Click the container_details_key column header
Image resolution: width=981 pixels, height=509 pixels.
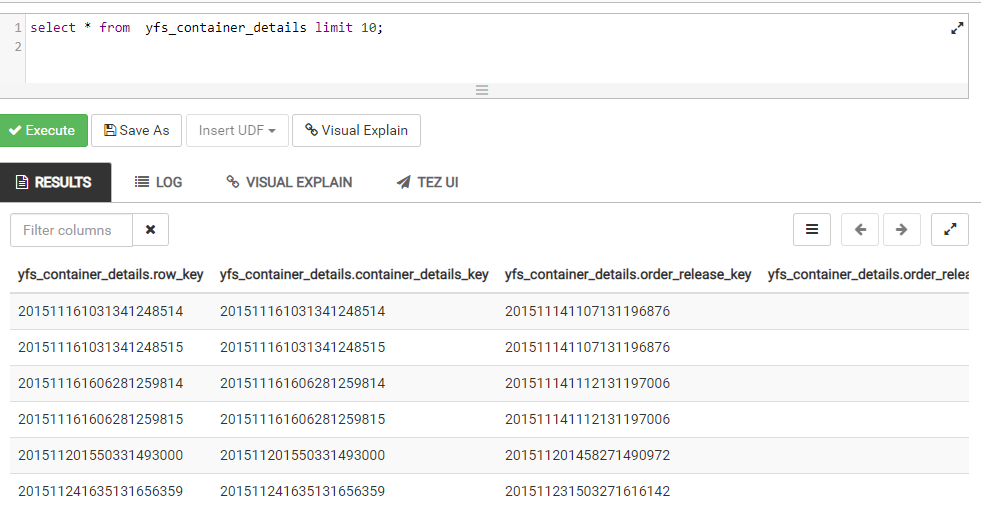pyautogui.click(x=354, y=275)
